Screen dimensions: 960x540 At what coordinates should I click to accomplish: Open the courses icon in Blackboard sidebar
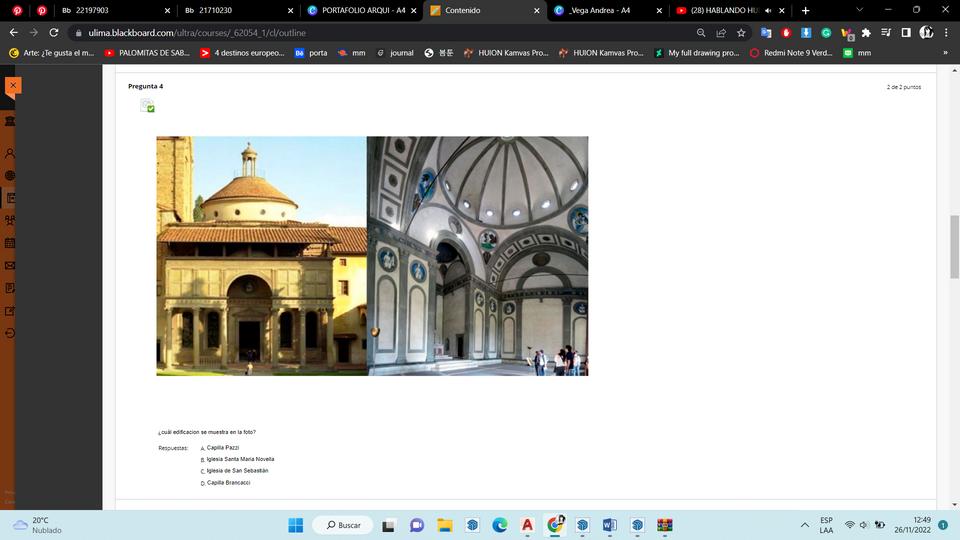pyautogui.click(x=10, y=198)
